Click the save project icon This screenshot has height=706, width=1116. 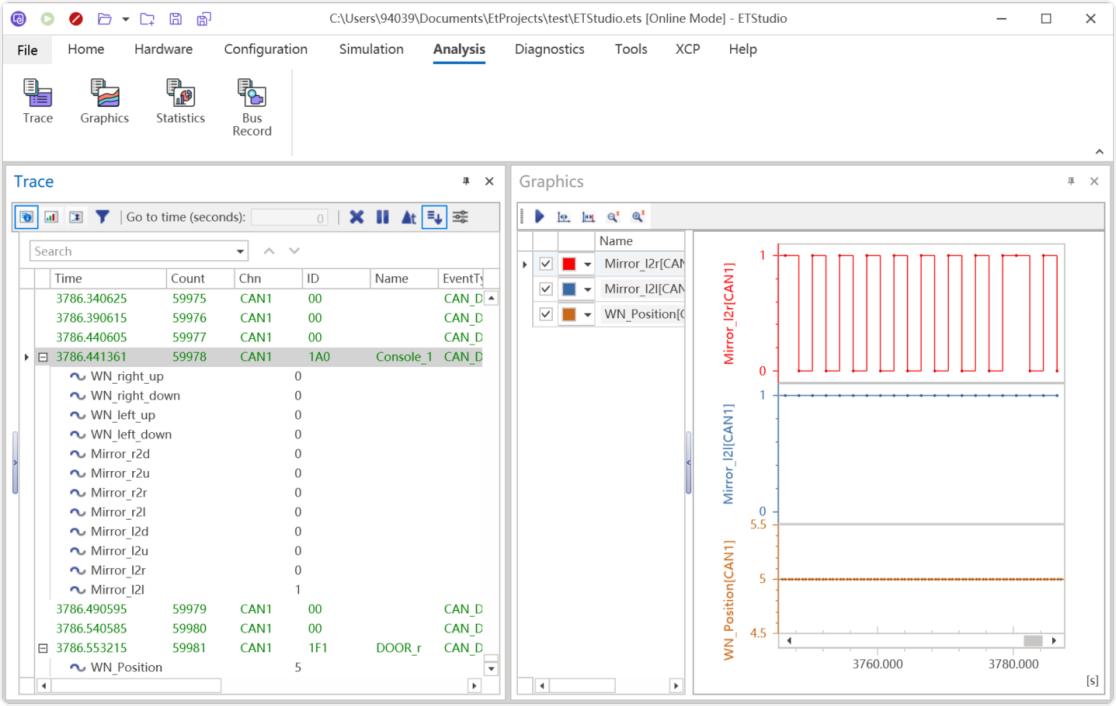(x=176, y=19)
